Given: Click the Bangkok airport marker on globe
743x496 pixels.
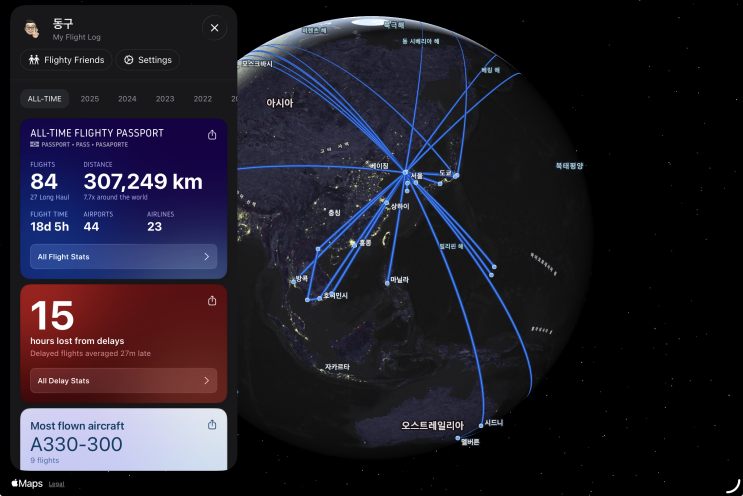Looking at the screenshot, I should pyautogui.click(x=293, y=282).
